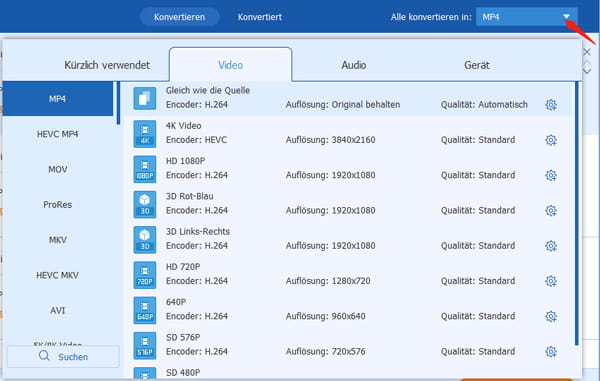Choose the SD 576P preset title
The image size is (600, 381).
click(x=183, y=337)
